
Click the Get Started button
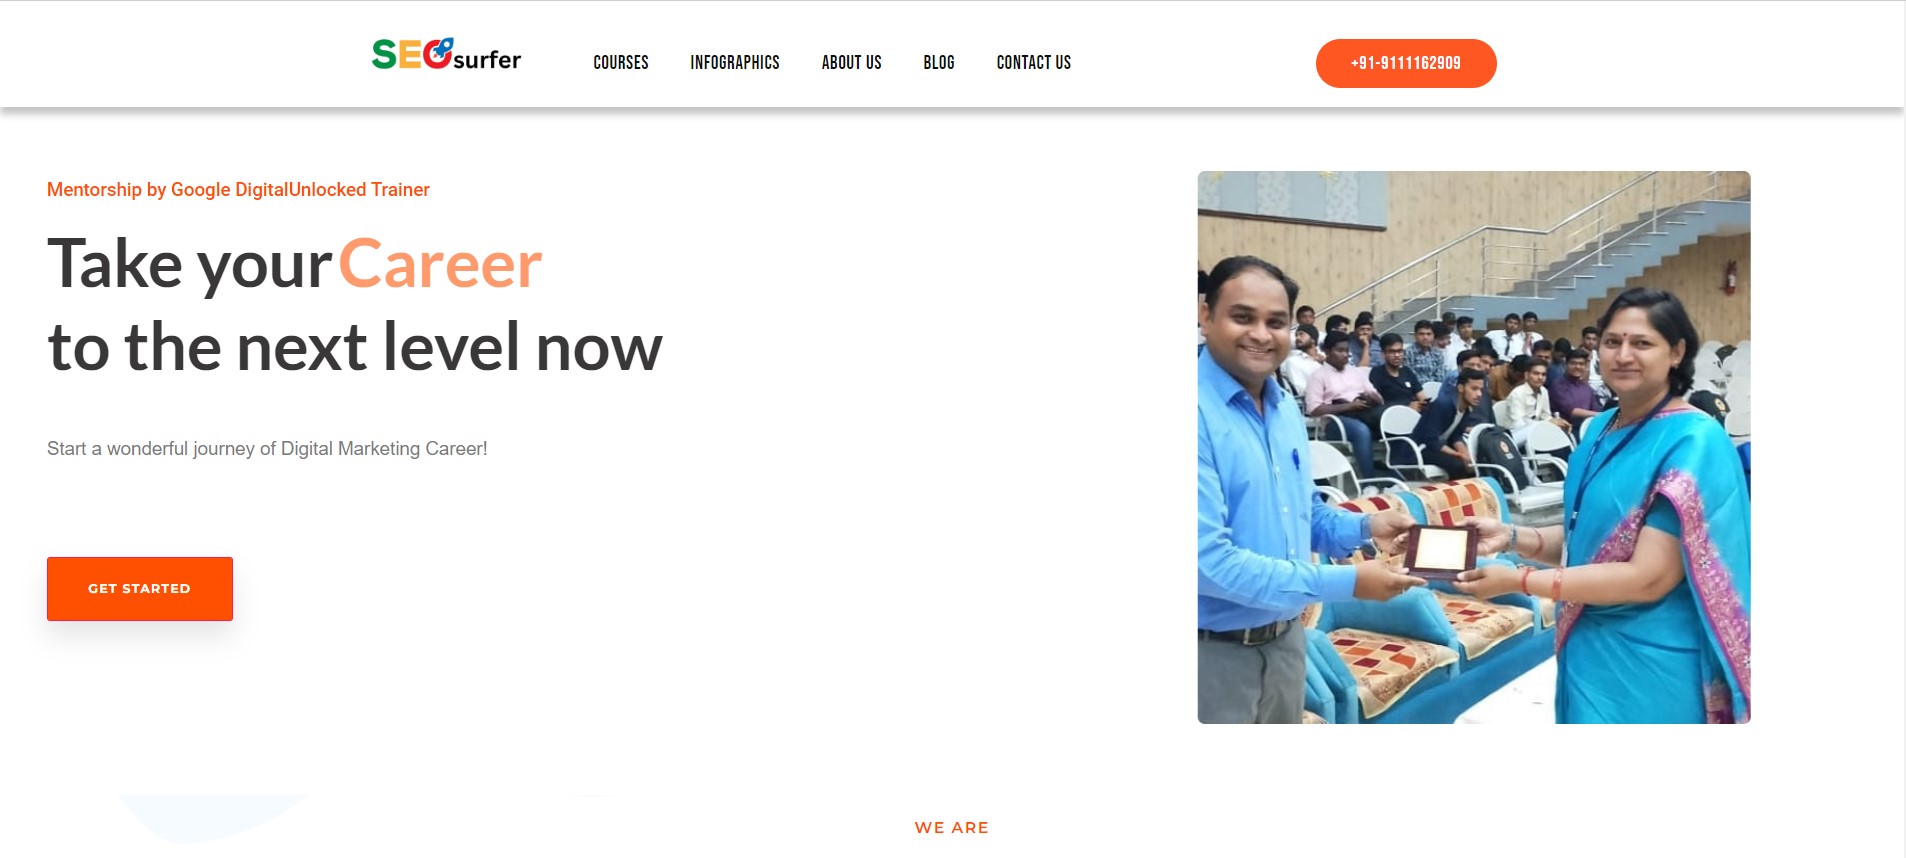click(140, 589)
